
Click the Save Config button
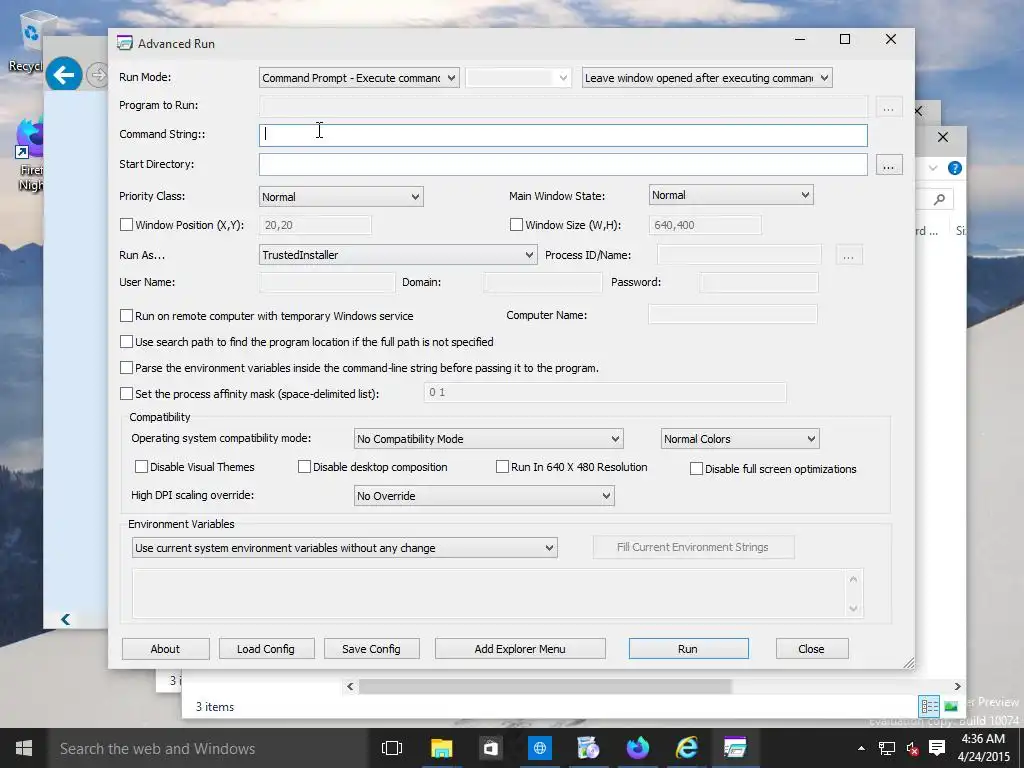click(371, 648)
